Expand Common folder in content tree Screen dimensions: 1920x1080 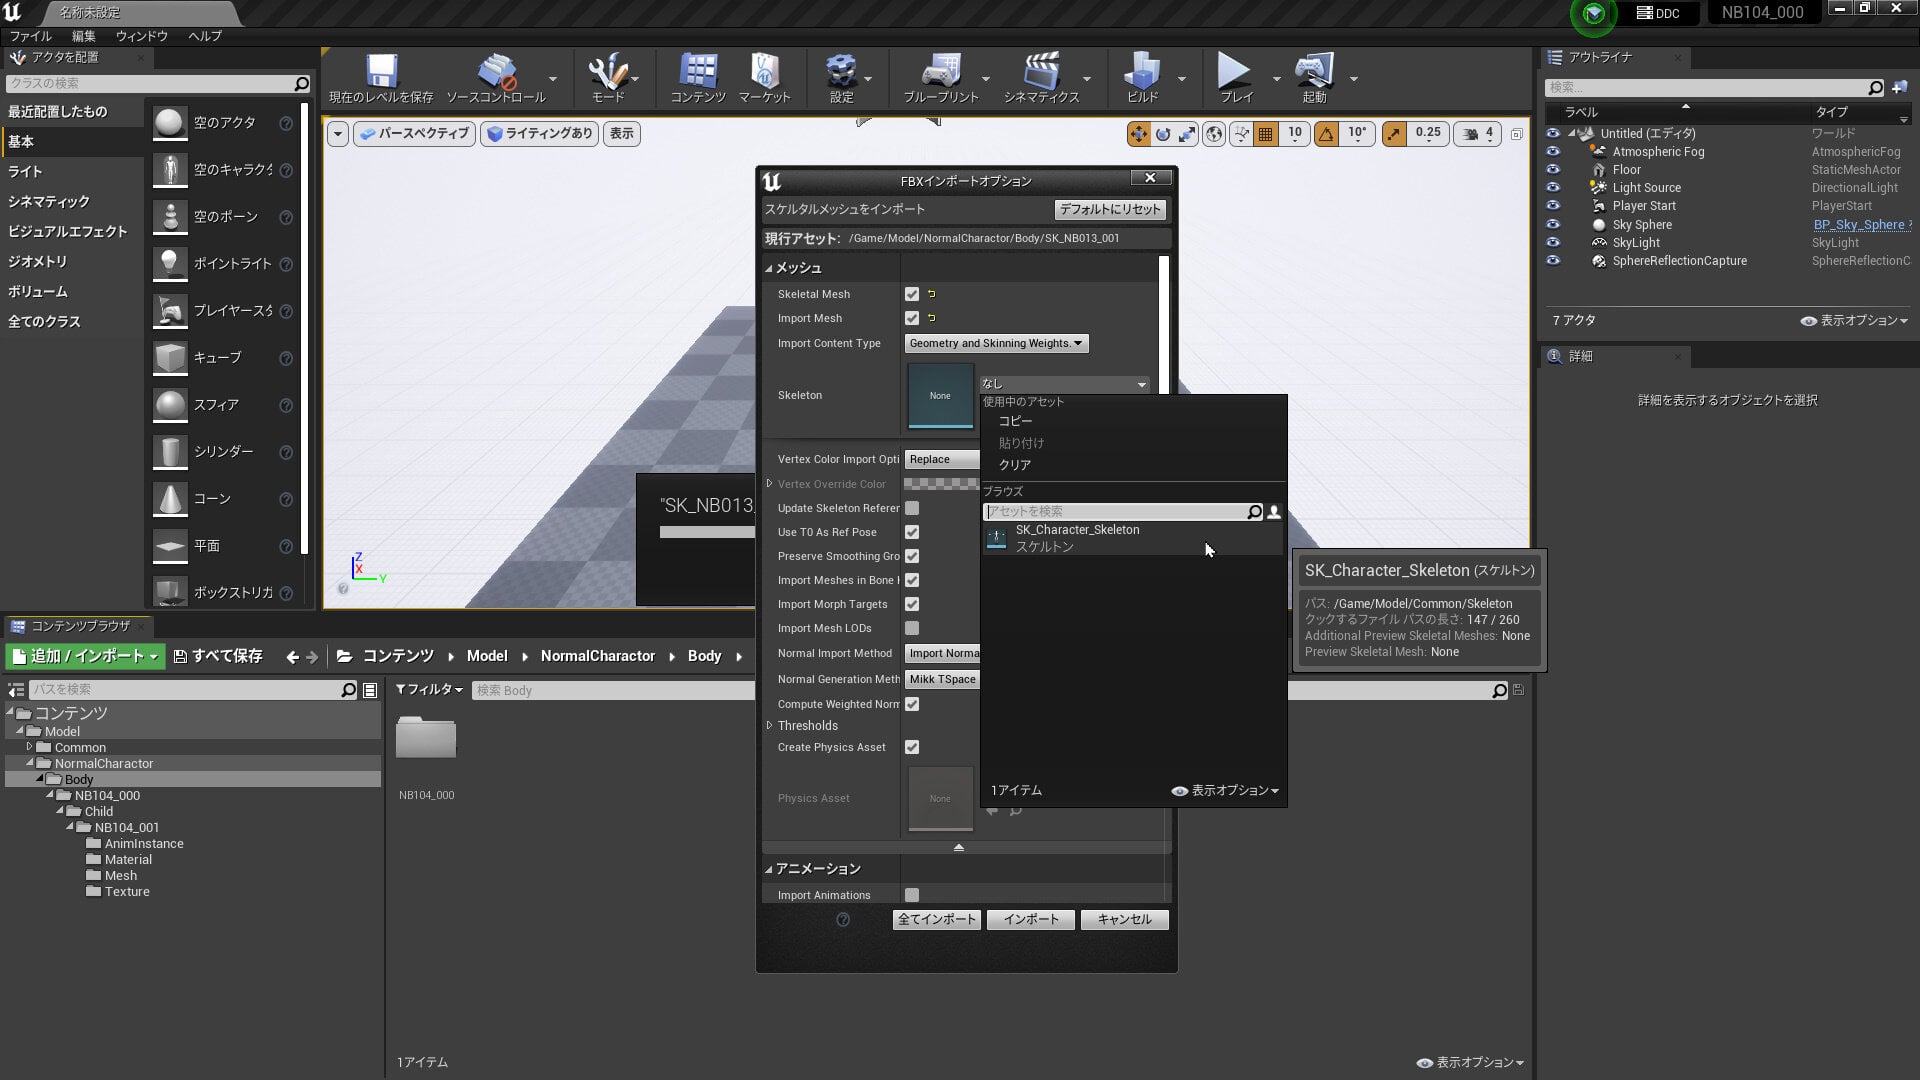click(x=29, y=747)
